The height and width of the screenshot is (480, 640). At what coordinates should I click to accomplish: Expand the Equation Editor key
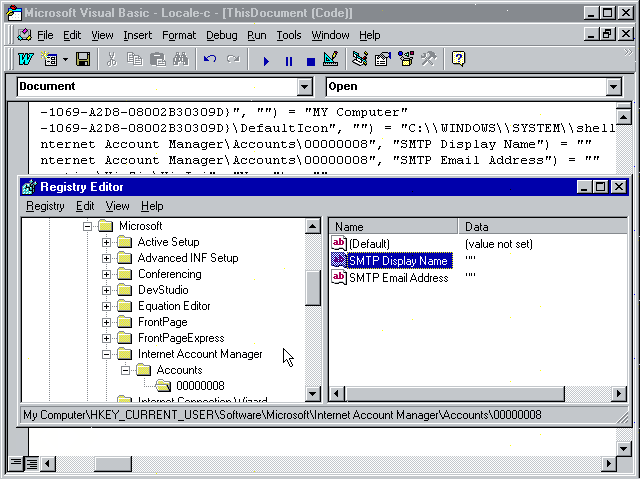[106, 306]
